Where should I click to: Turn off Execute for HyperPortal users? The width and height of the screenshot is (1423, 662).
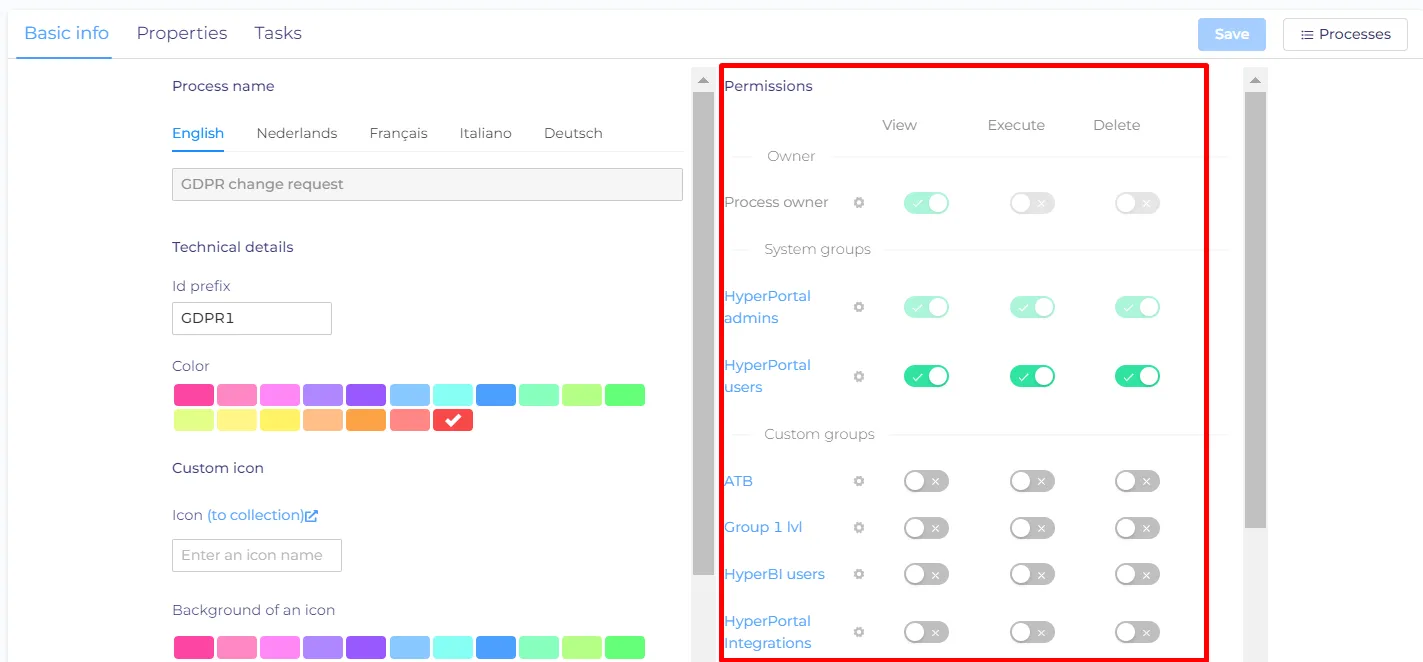(x=1032, y=376)
